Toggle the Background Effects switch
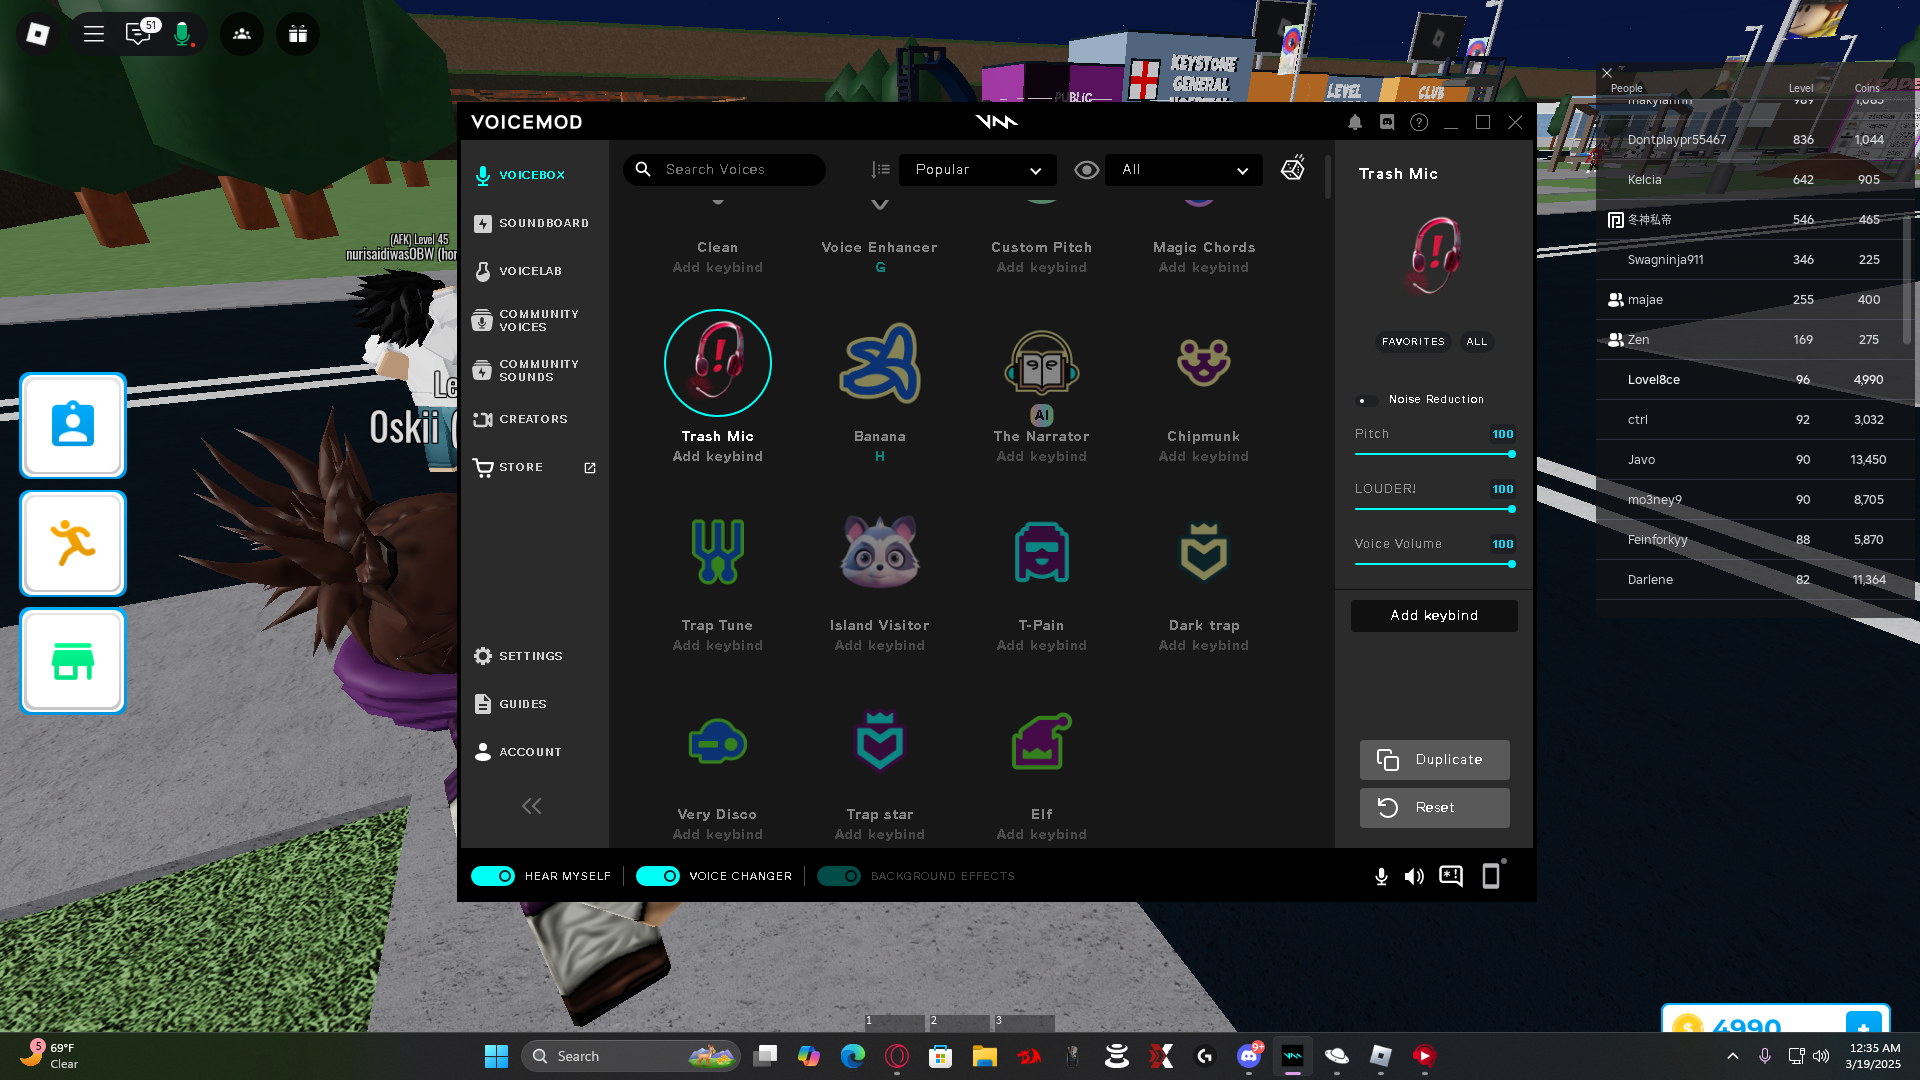The image size is (1920, 1080). click(x=838, y=876)
